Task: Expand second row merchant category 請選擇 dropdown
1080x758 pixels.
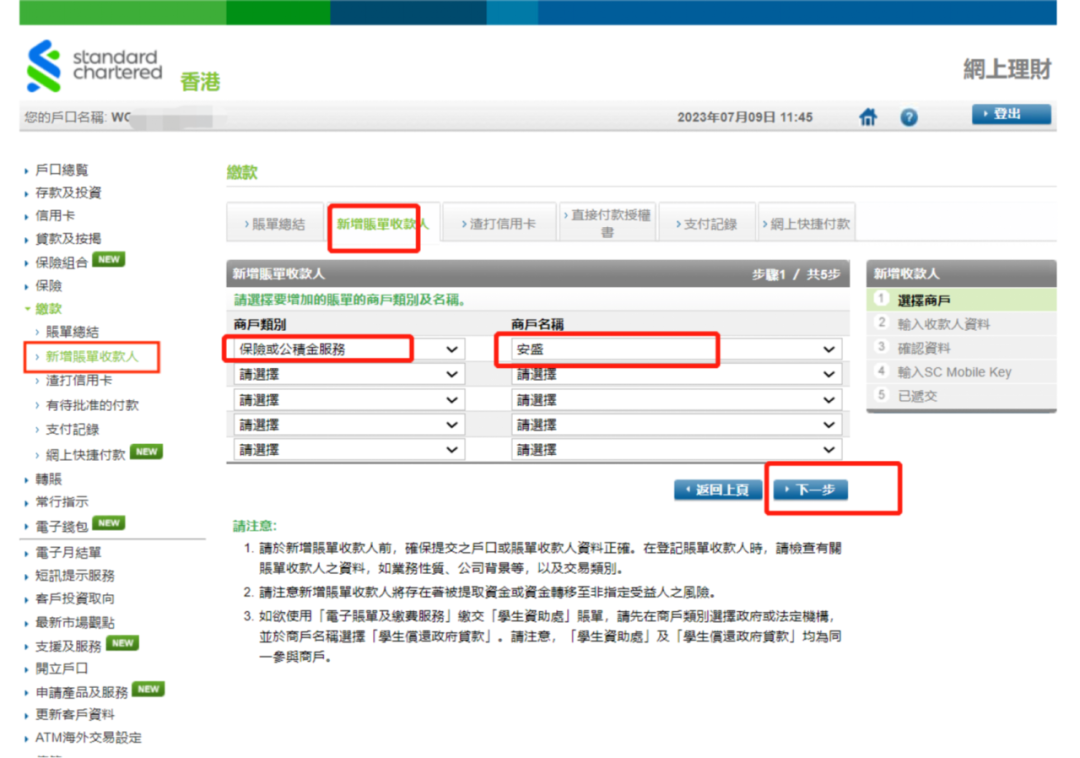Action: [349, 374]
